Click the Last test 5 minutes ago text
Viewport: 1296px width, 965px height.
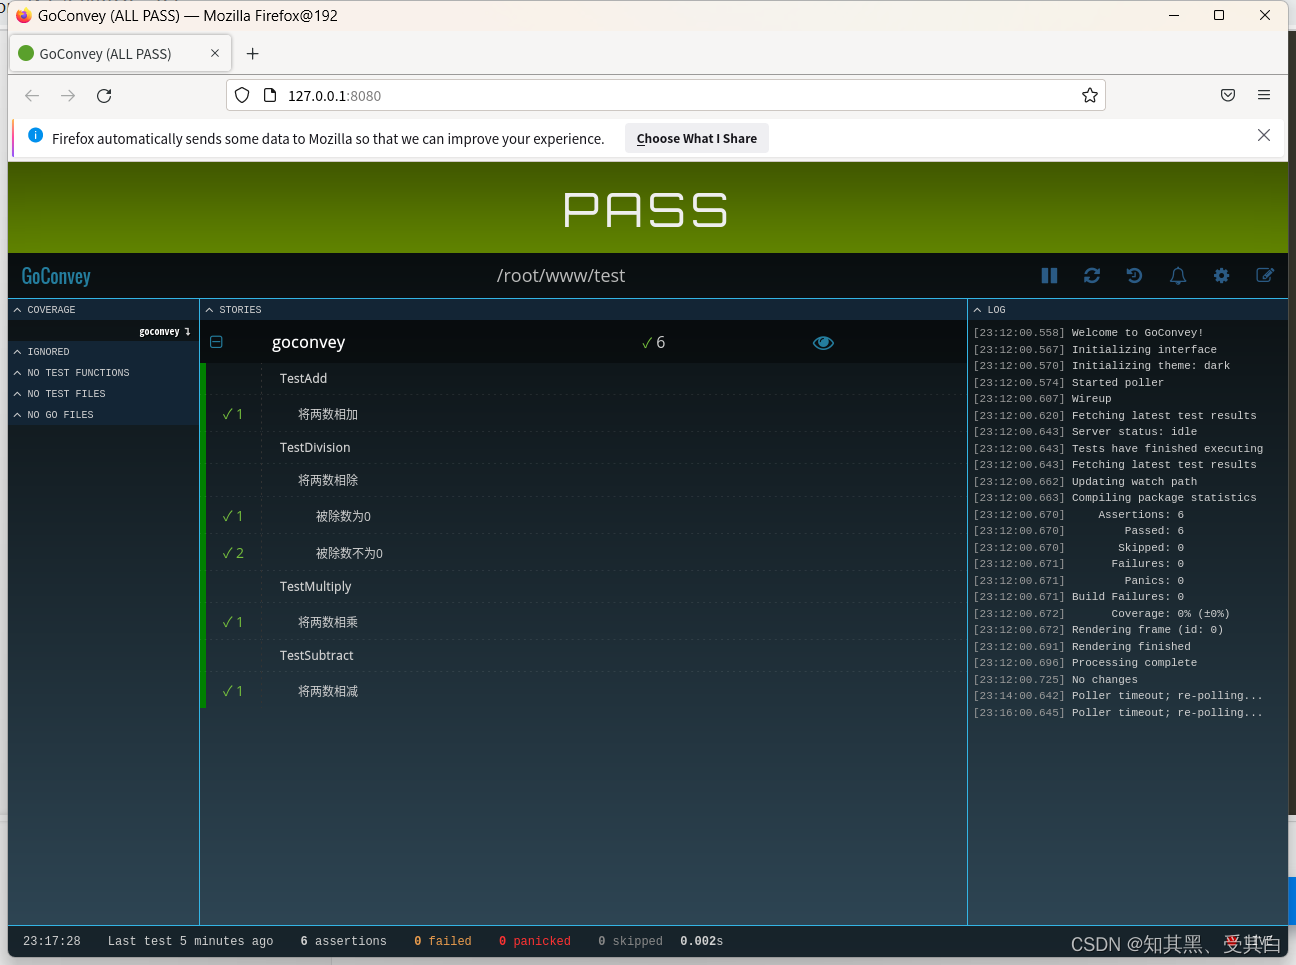pyautogui.click(x=190, y=941)
